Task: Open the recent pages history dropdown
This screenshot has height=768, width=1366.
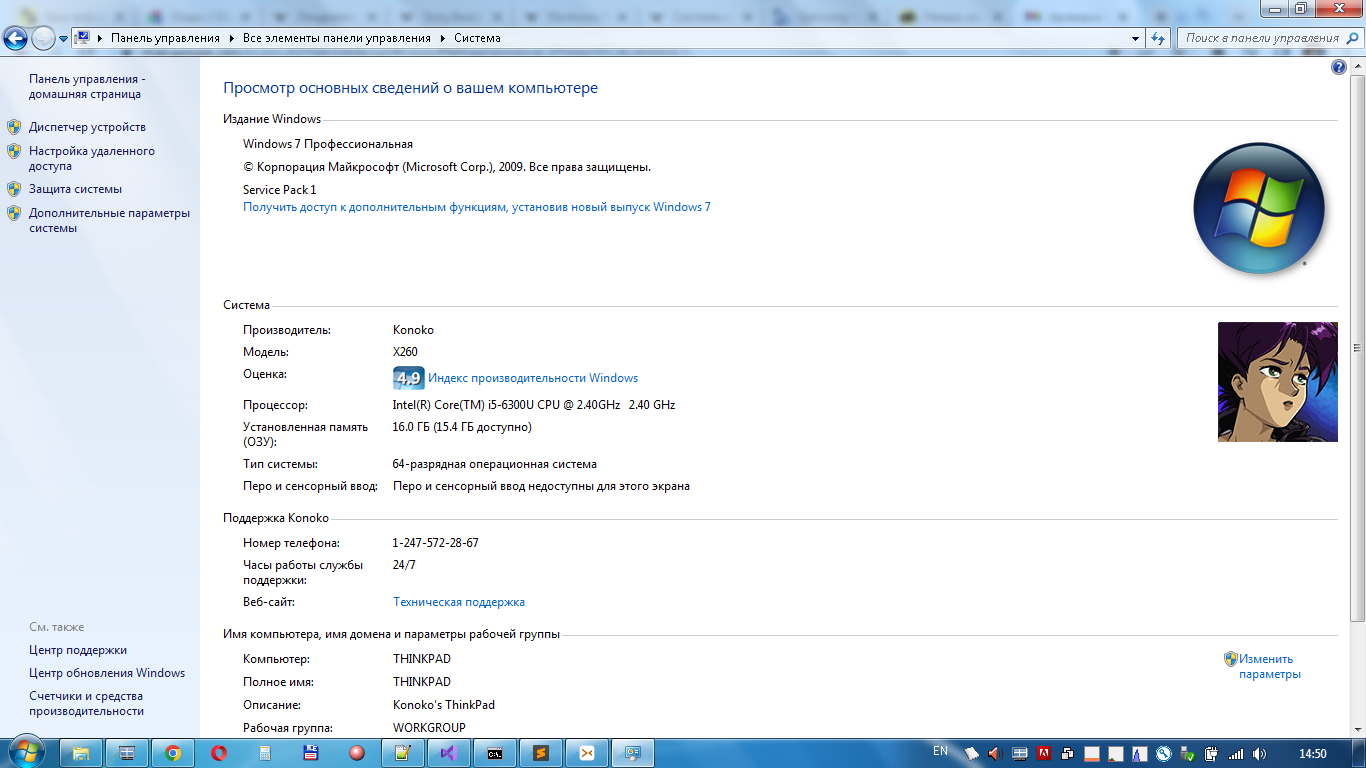Action: pyautogui.click(x=64, y=38)
